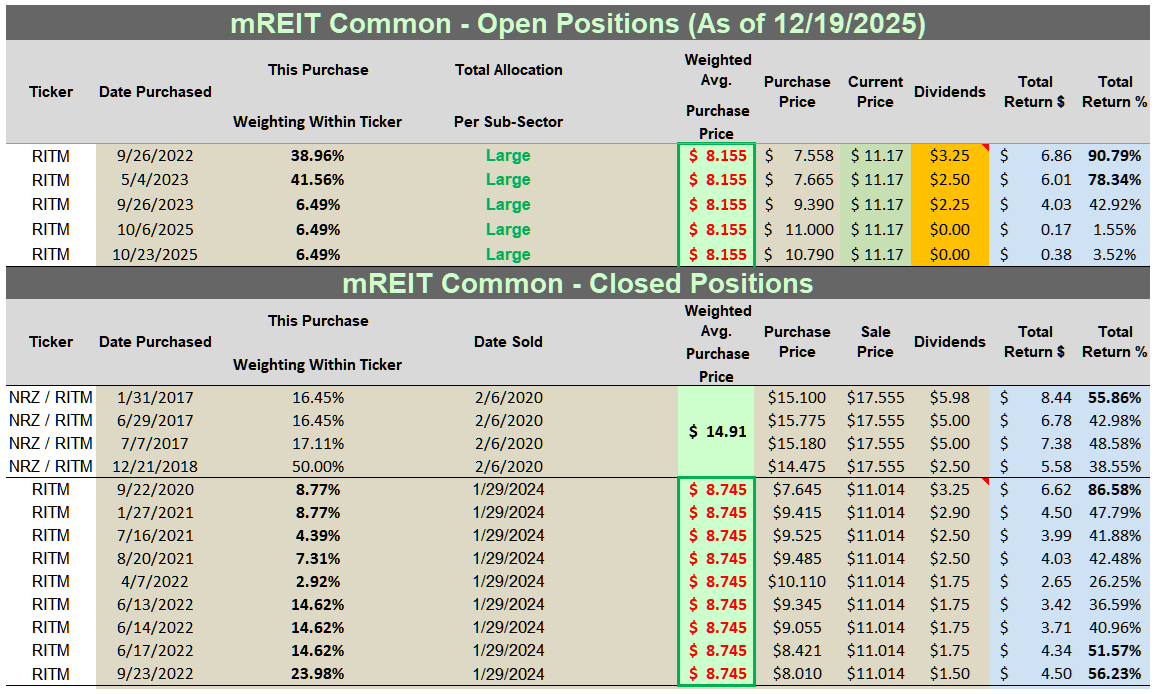
Task: Click the 50.00% weighting cell
Action: [x=318, y=467]
